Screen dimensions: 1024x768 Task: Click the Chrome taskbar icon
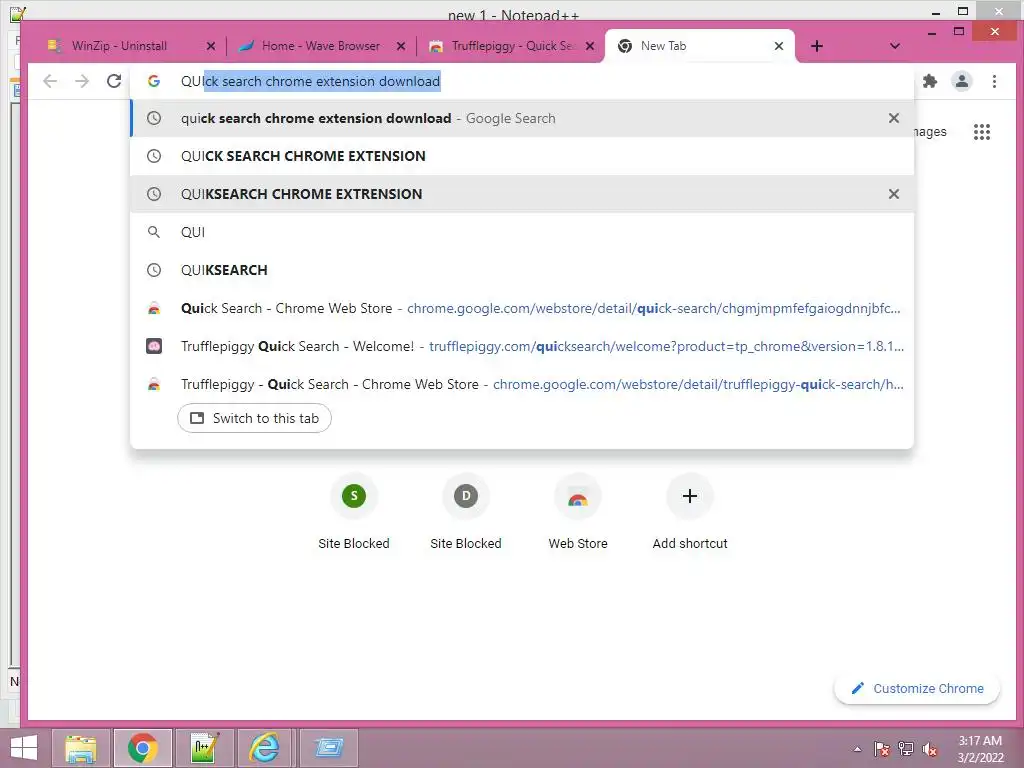[x=142, y=748]
